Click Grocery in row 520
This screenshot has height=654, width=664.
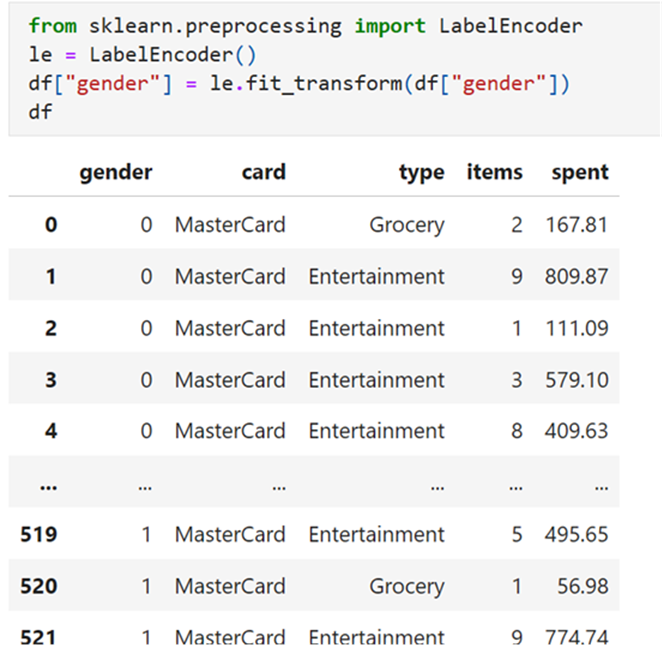tap(407, 587)
